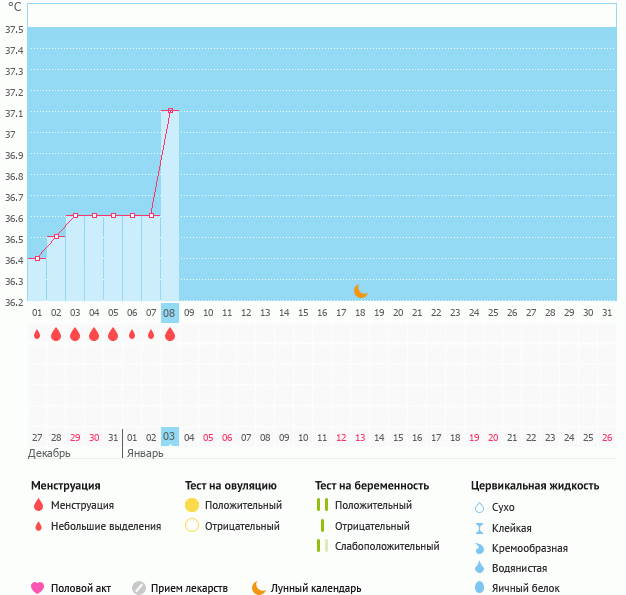Click the temperature point at 37.1

171,111
